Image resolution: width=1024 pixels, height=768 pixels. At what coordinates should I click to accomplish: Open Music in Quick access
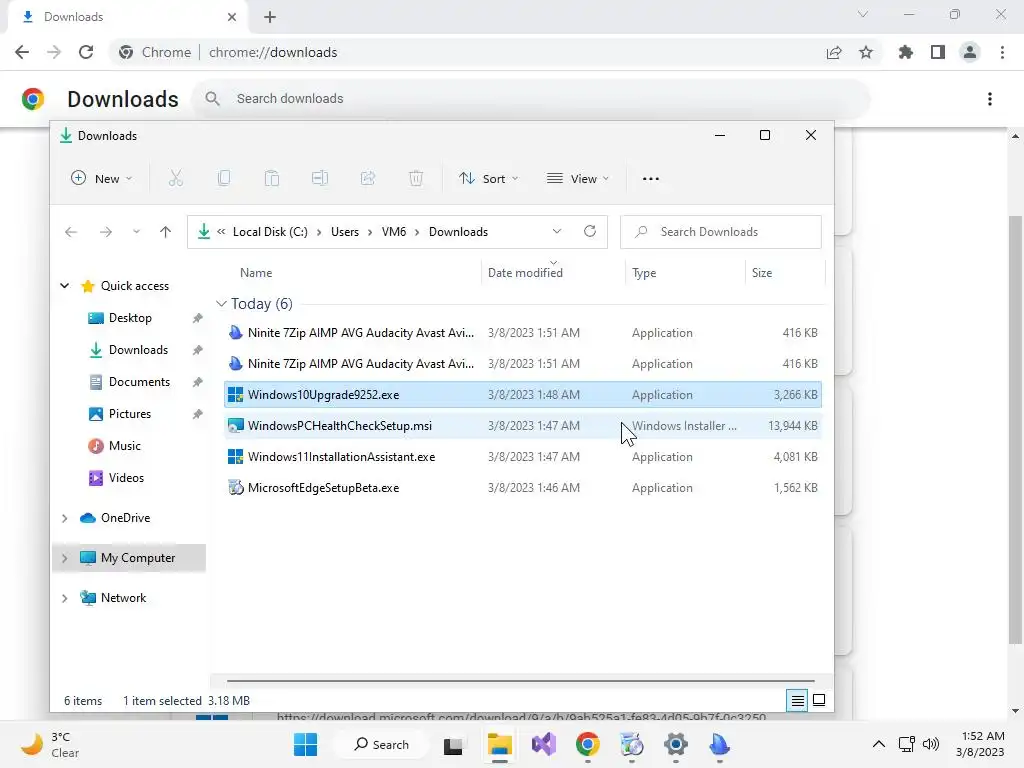(124, 446)
